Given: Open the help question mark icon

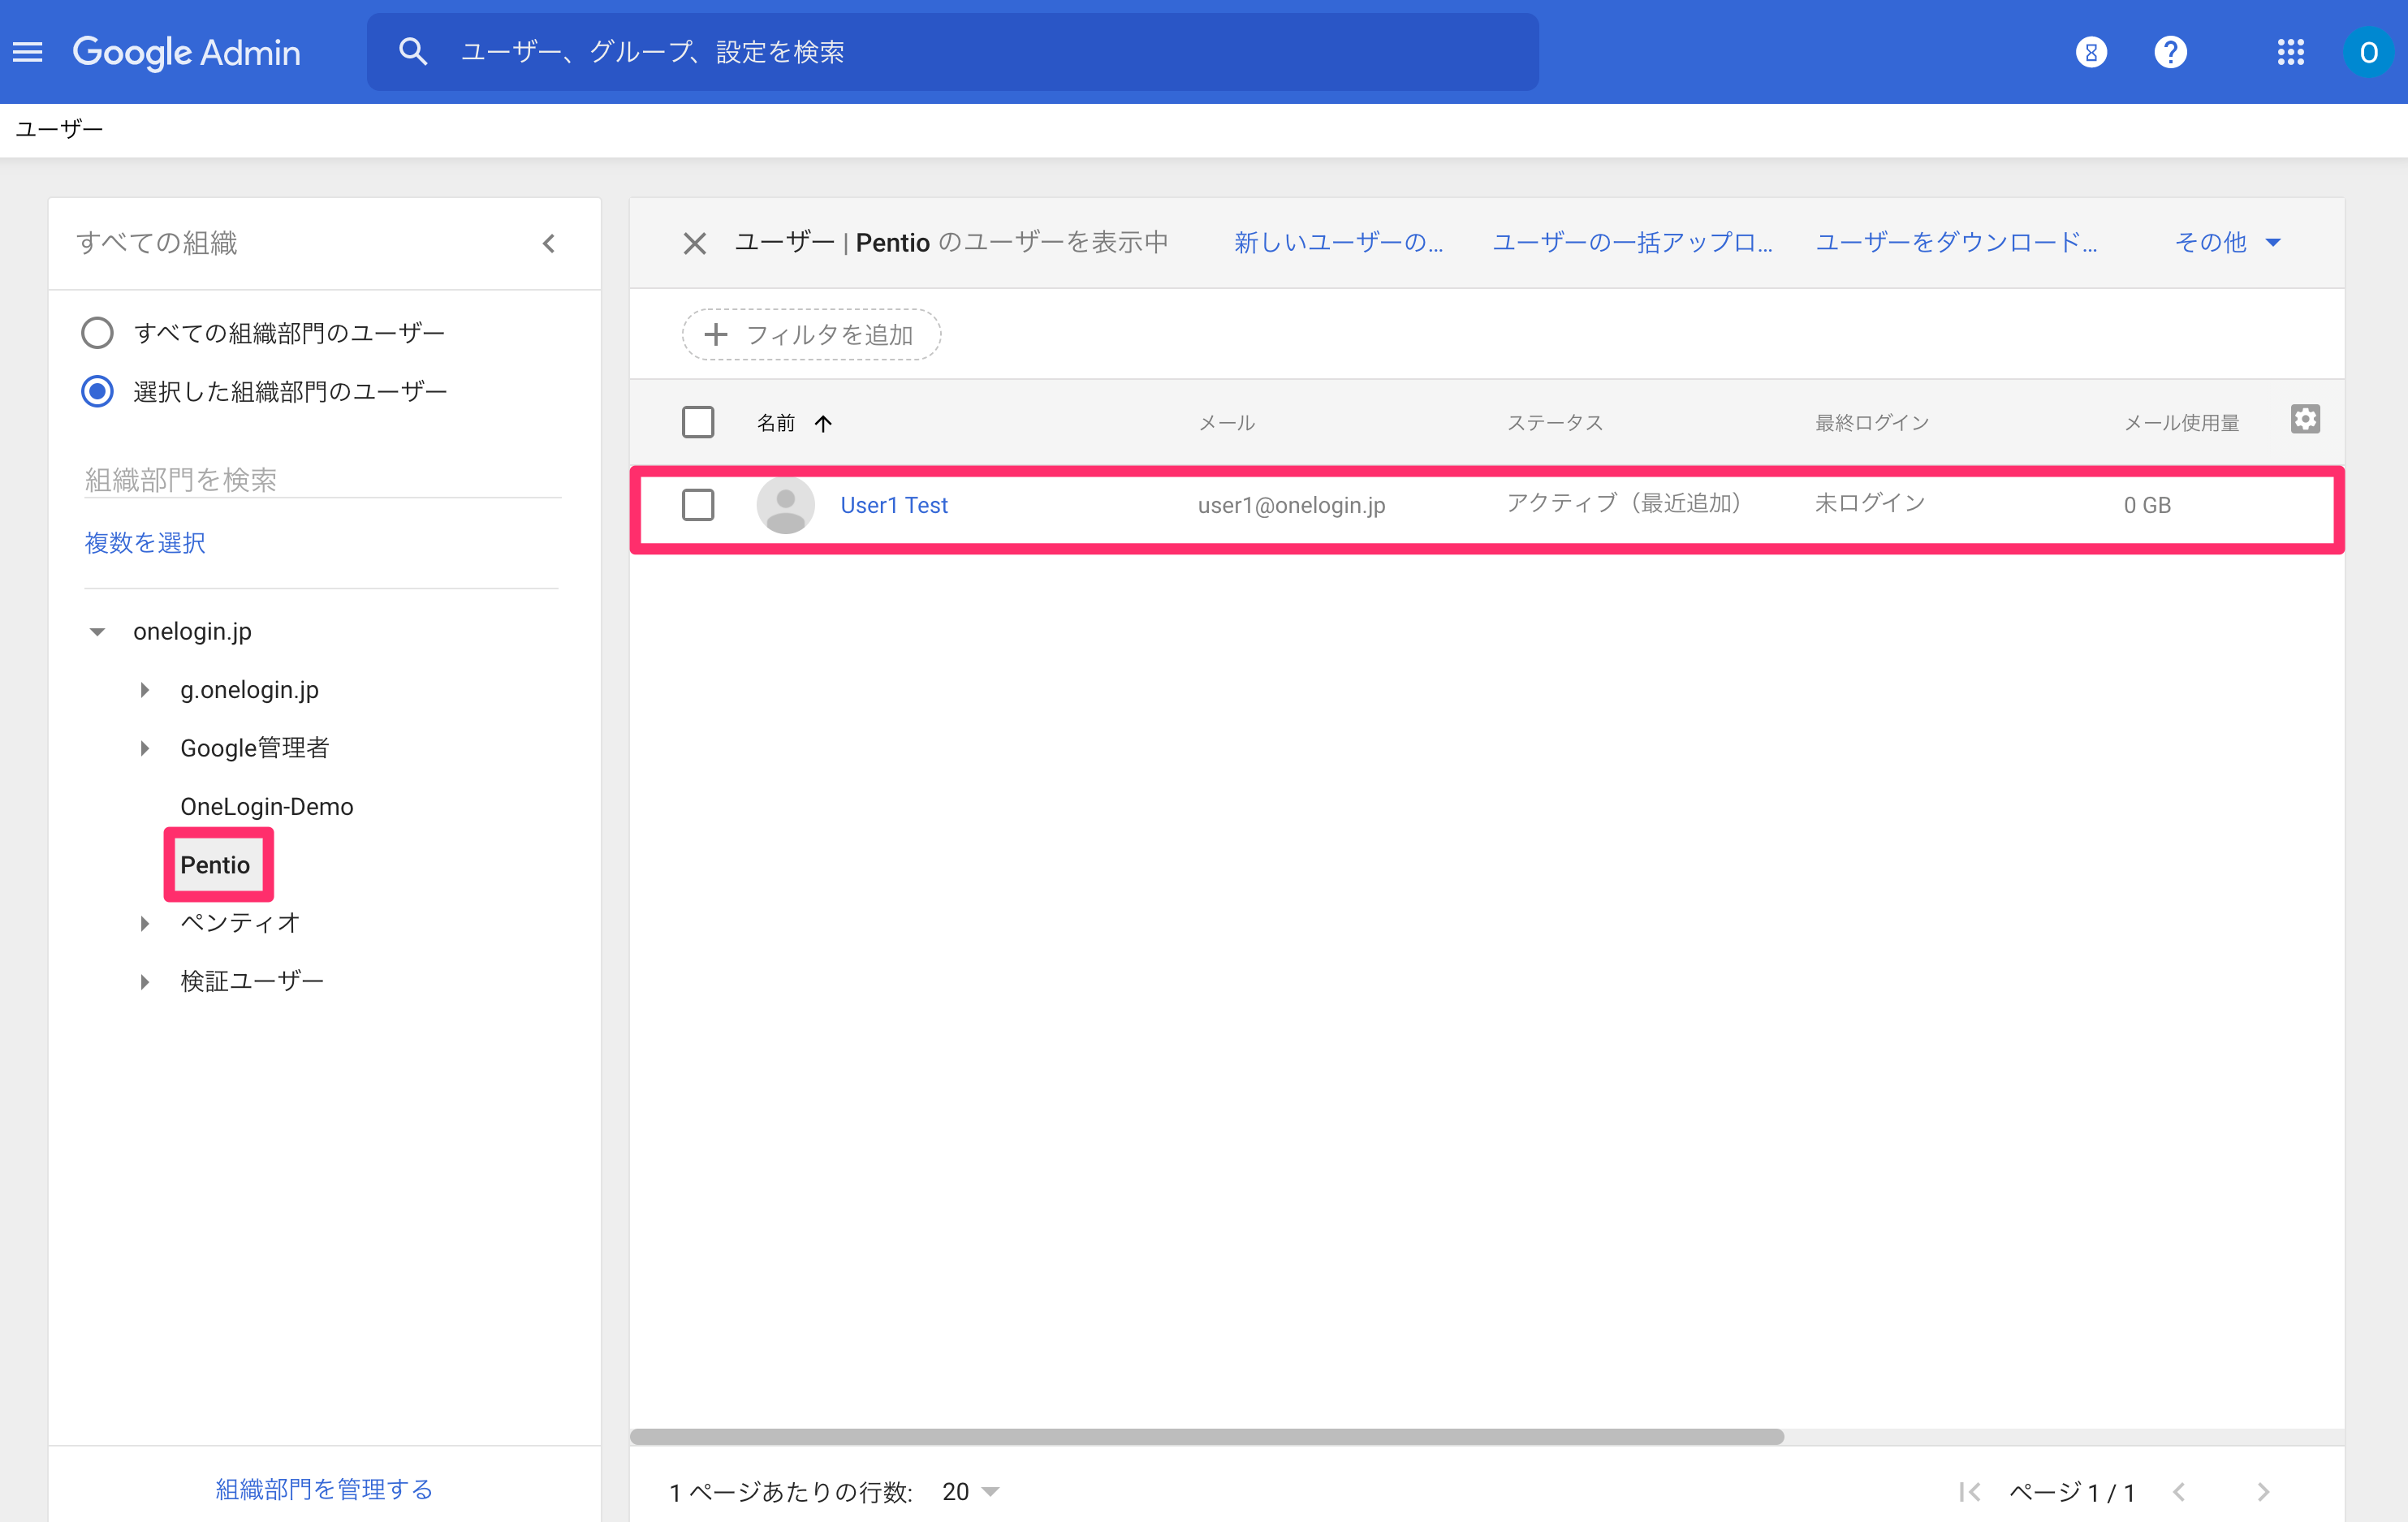Looking at the screenshot, I should pyautogui.click(x=2170, y=52).
